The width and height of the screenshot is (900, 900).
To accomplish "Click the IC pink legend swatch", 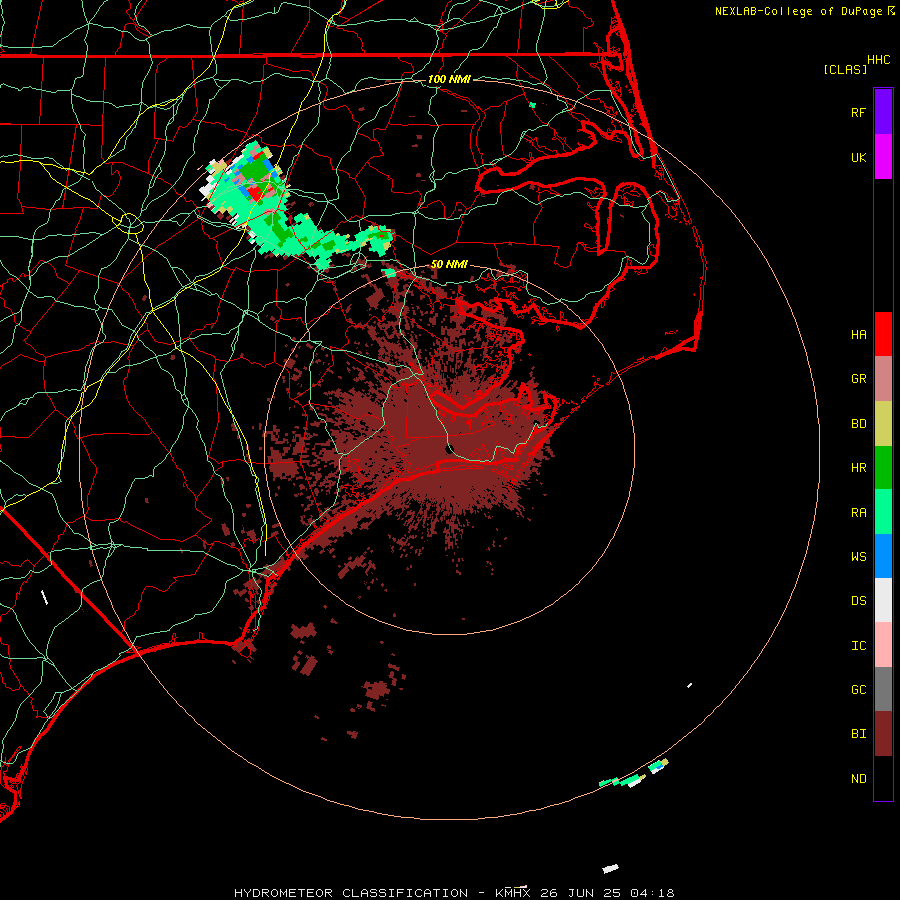I will click(883, 645).
